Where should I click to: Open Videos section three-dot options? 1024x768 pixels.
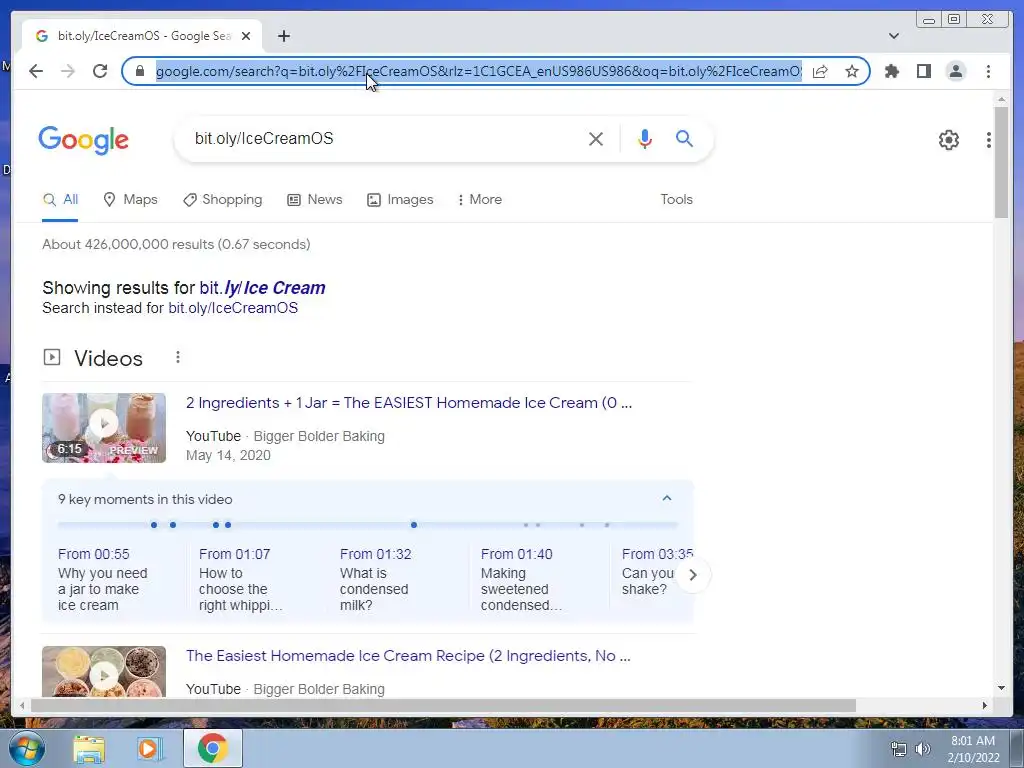click(x=178, y=357)
